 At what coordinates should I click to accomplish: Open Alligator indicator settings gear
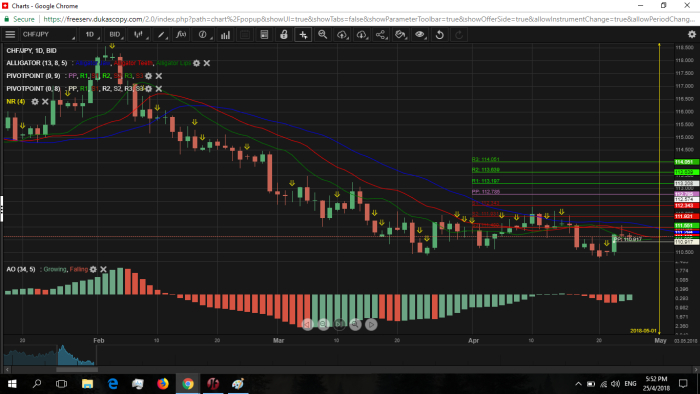pyautogui.click(x=196, y=63)
